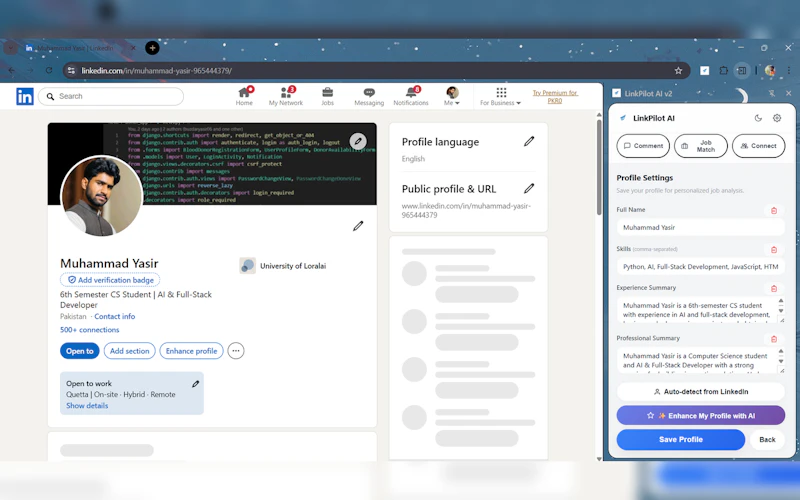Edit Open to work preferences pencil
The width and height of the screenshot is (800, 500).
coord(195,384)
